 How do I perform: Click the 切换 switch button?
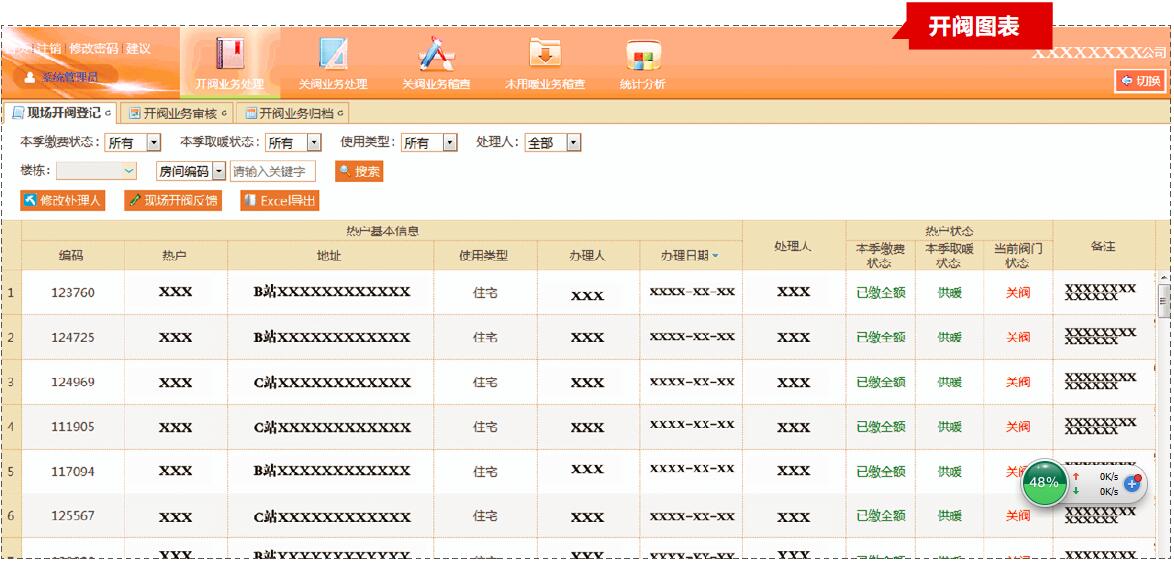pyautogui.click(x=1140, y=81)
